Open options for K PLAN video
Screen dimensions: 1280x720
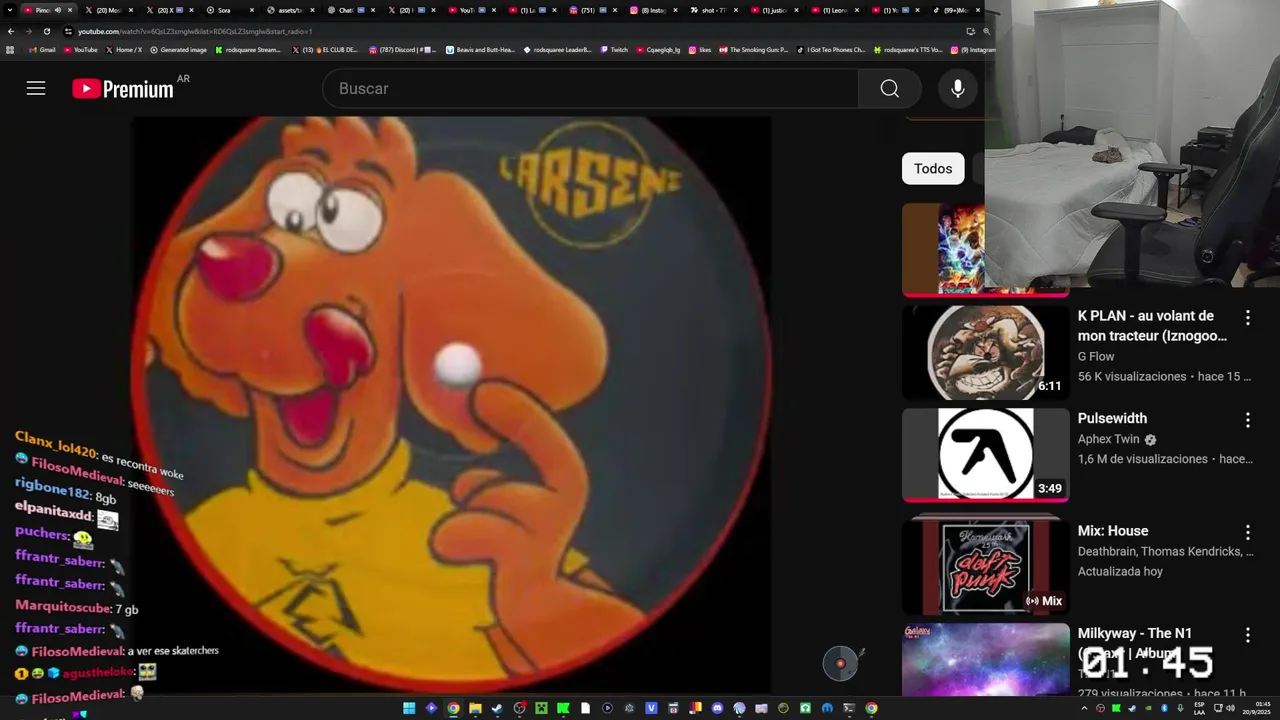pyautogui.click(x=1247, y=318)
